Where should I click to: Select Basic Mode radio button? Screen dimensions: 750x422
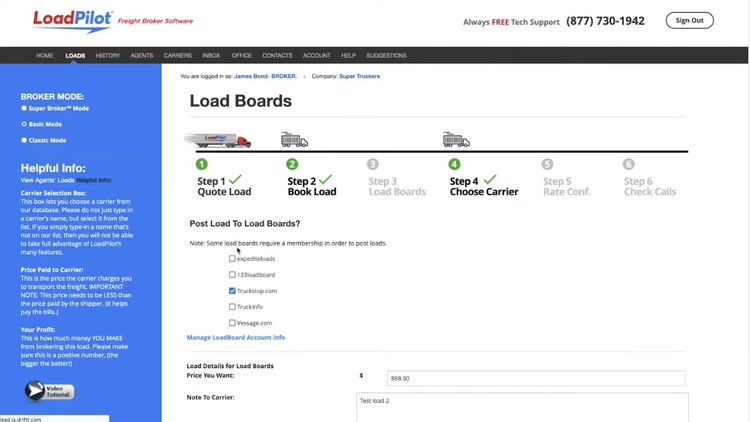tap(24, 124)
